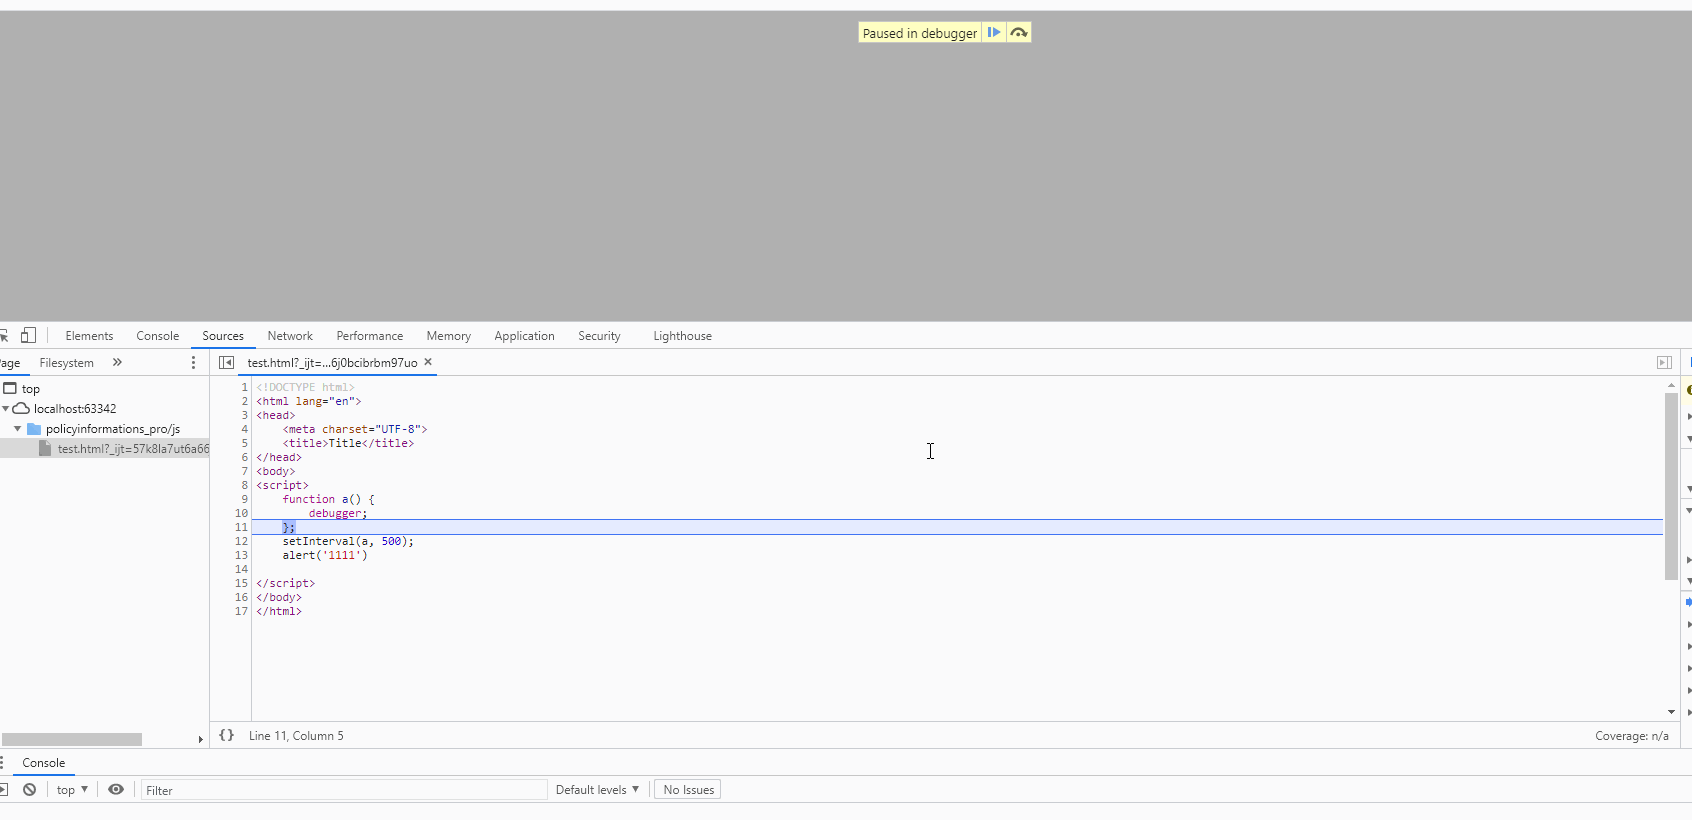This screenshot has height=820, width=1692.
Task: Collapse the policyinformations_pro/js folder
Action: click(17, 429)
